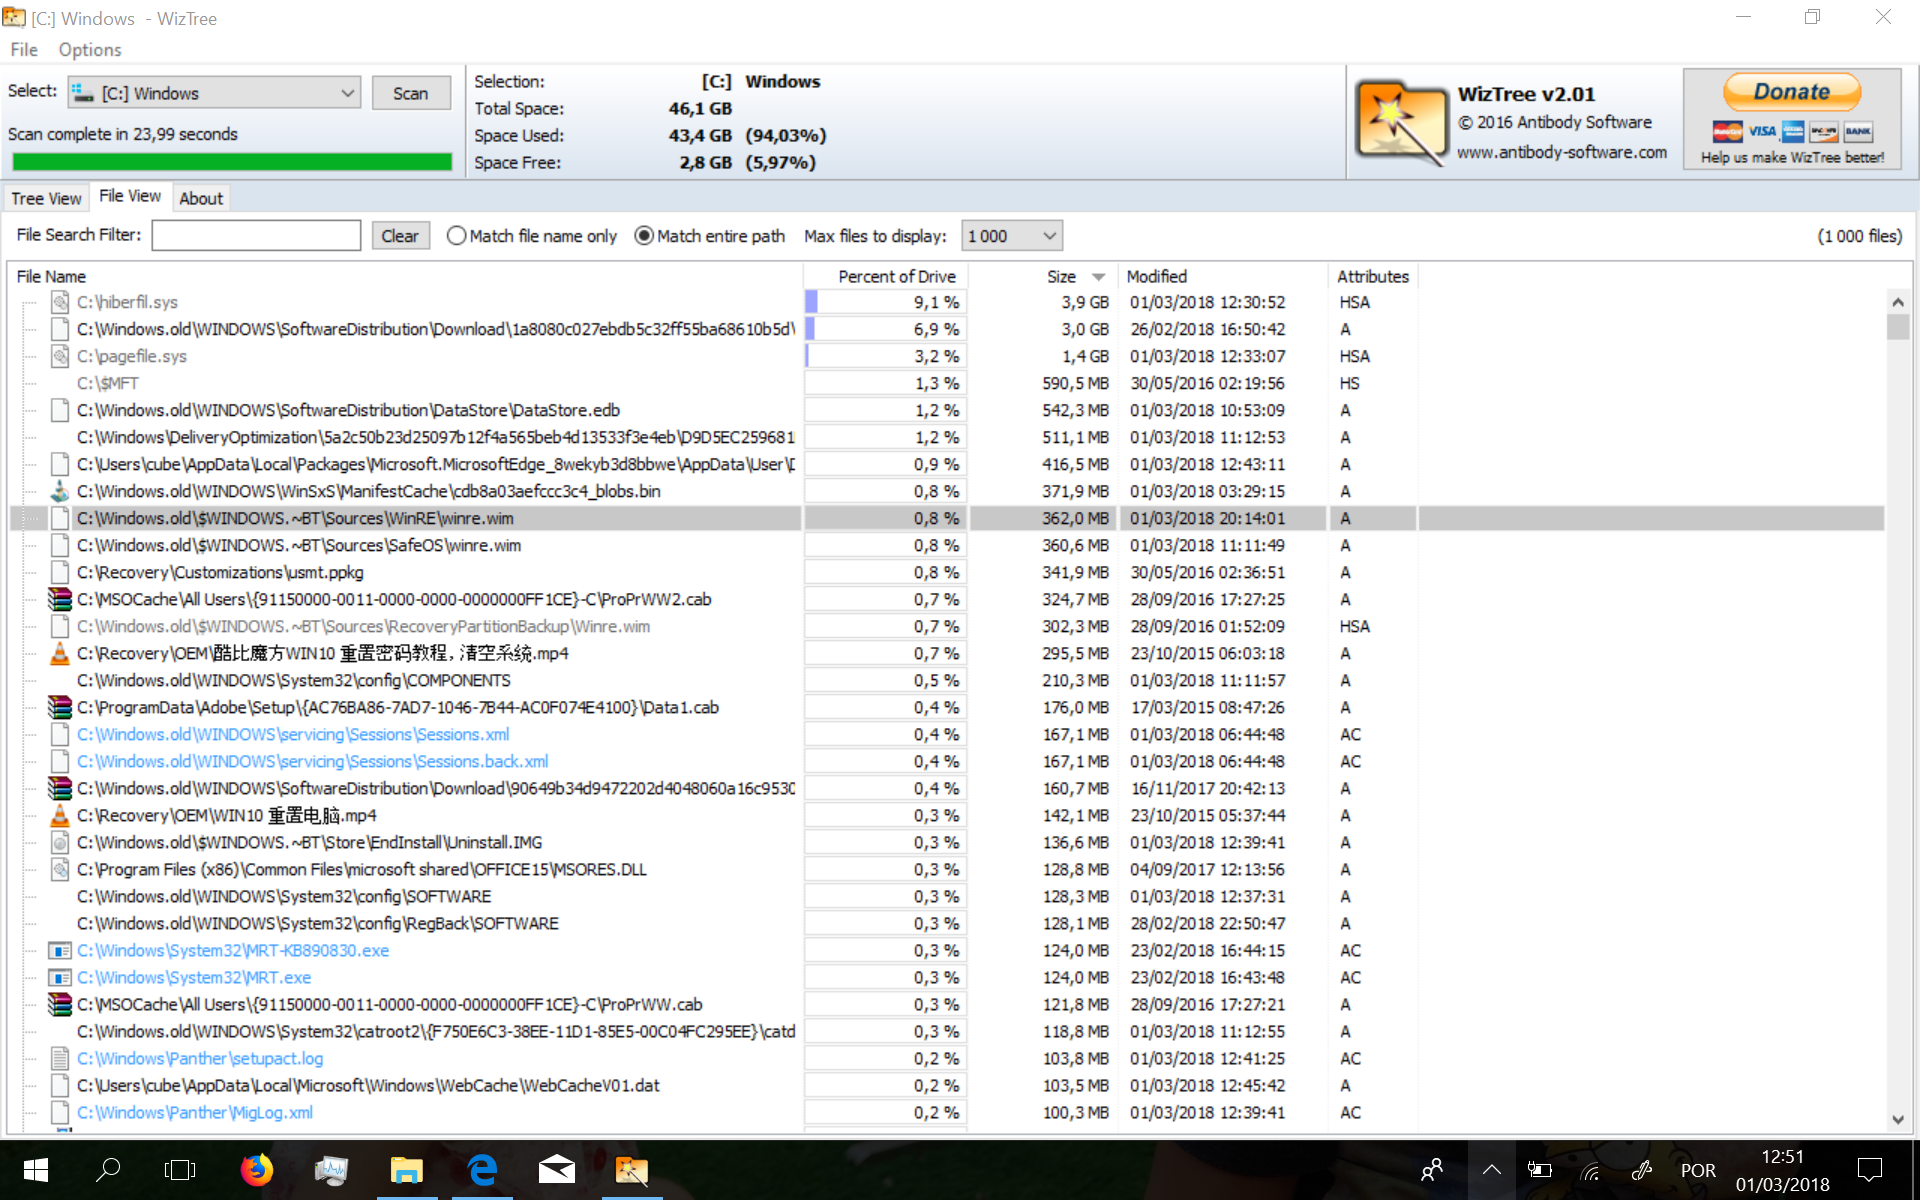Screen dimensions: 1920x1200
Task: Open the Options menu
Action: point(89,49)
